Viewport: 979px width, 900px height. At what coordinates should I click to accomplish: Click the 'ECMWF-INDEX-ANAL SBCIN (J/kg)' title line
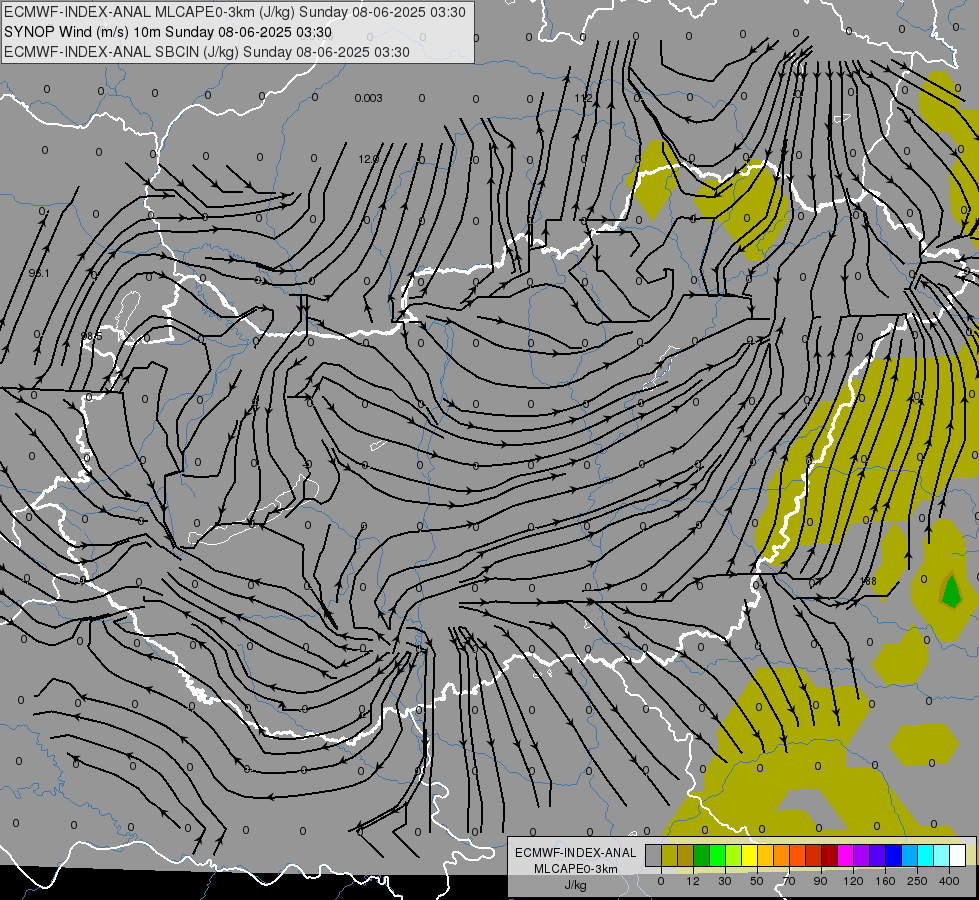click(207, 52)
